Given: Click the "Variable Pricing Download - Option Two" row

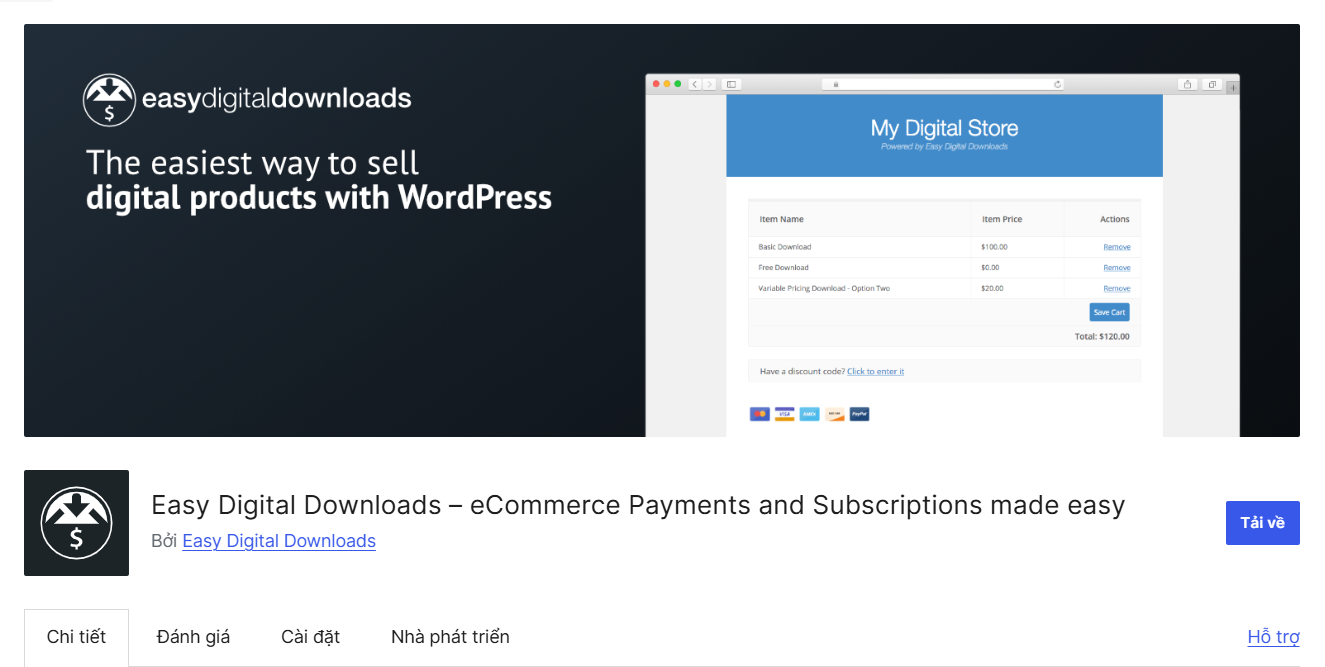Looking at the screenshot, I should tap(944, 288).
